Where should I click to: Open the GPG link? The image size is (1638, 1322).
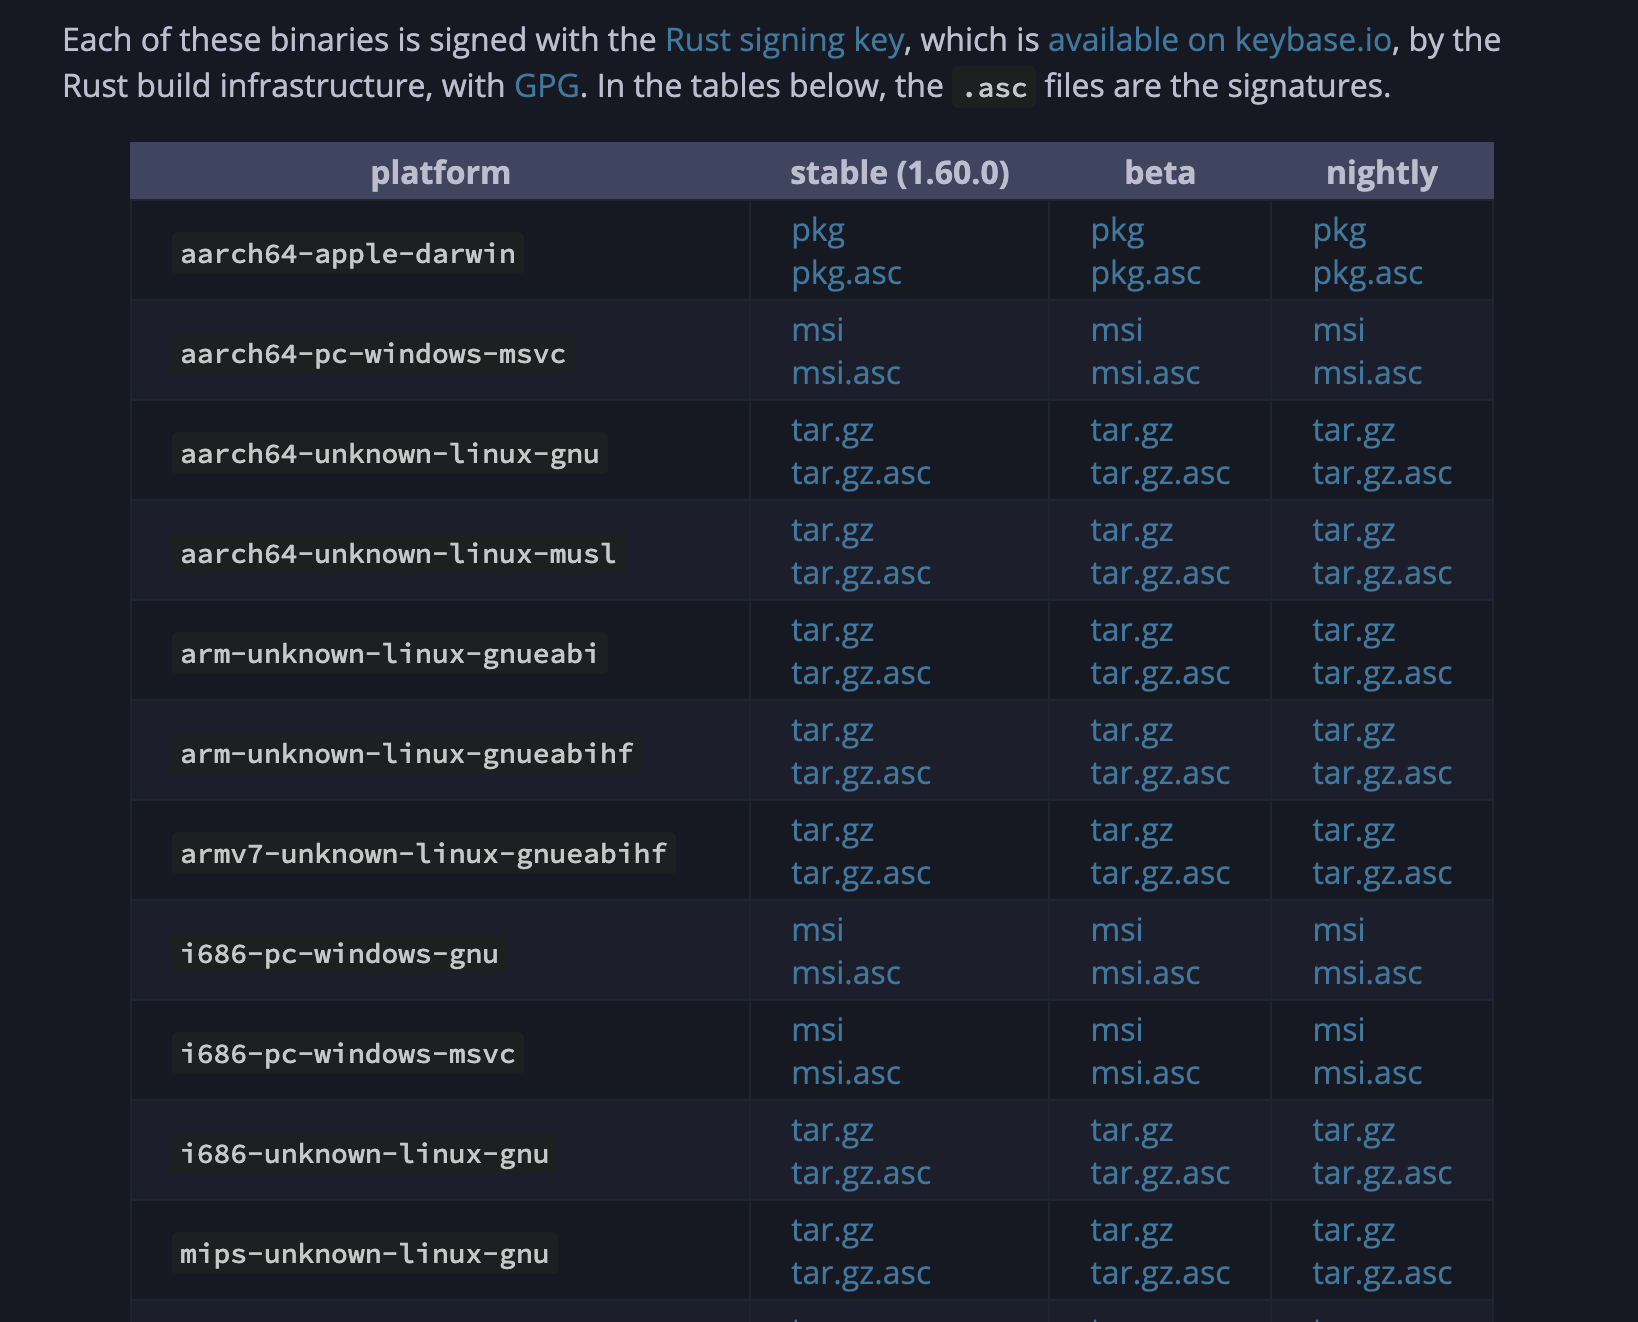coord(546,86)
